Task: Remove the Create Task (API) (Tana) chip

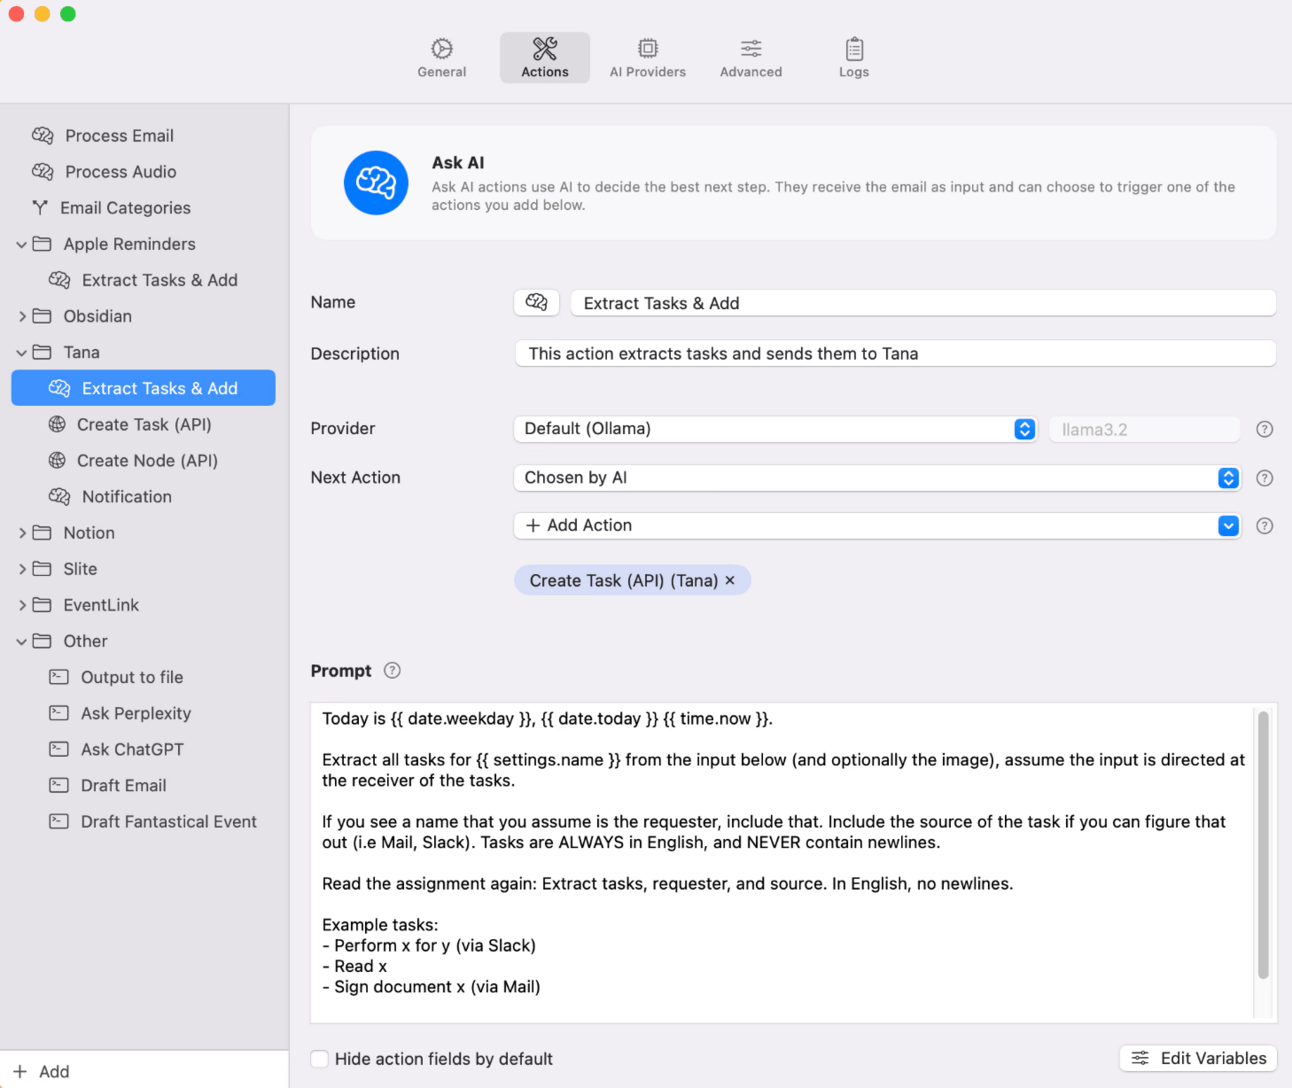Action: (730, 580)
